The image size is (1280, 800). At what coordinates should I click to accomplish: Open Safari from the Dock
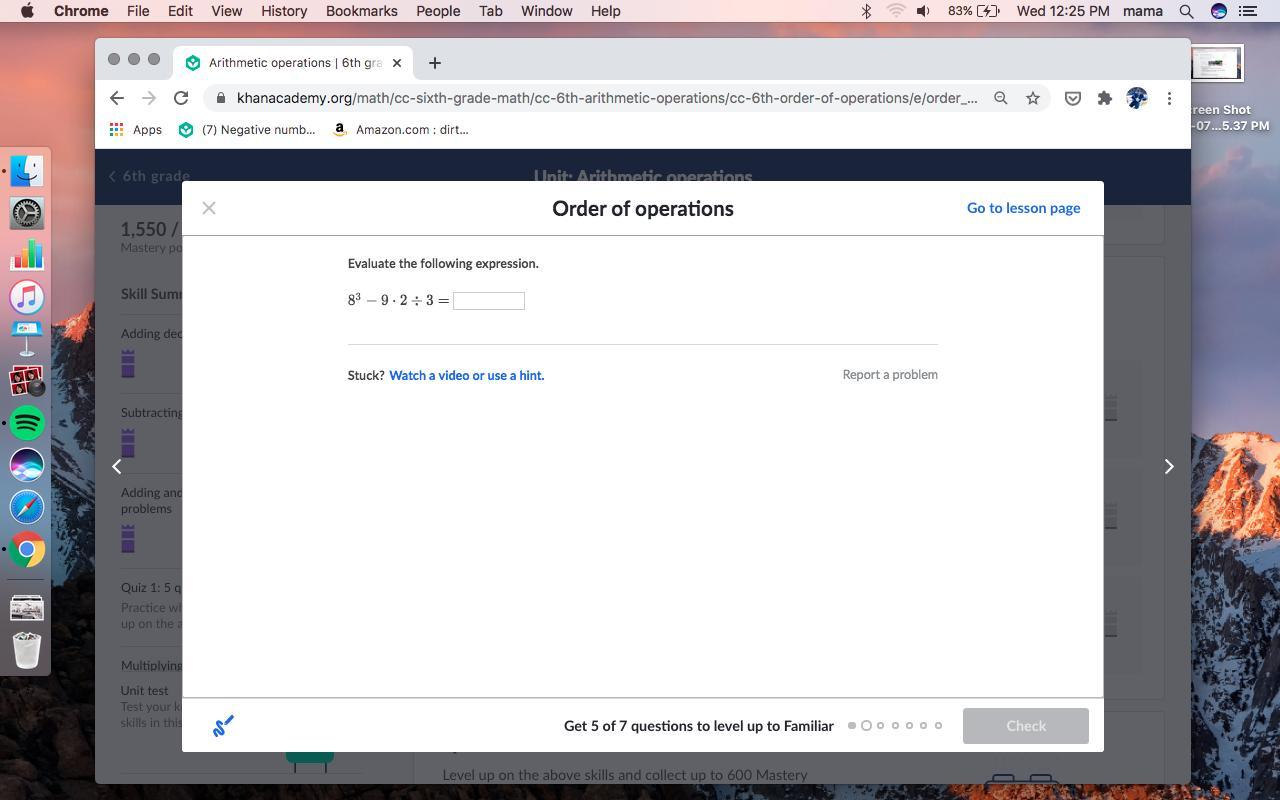tap(27, 507)
